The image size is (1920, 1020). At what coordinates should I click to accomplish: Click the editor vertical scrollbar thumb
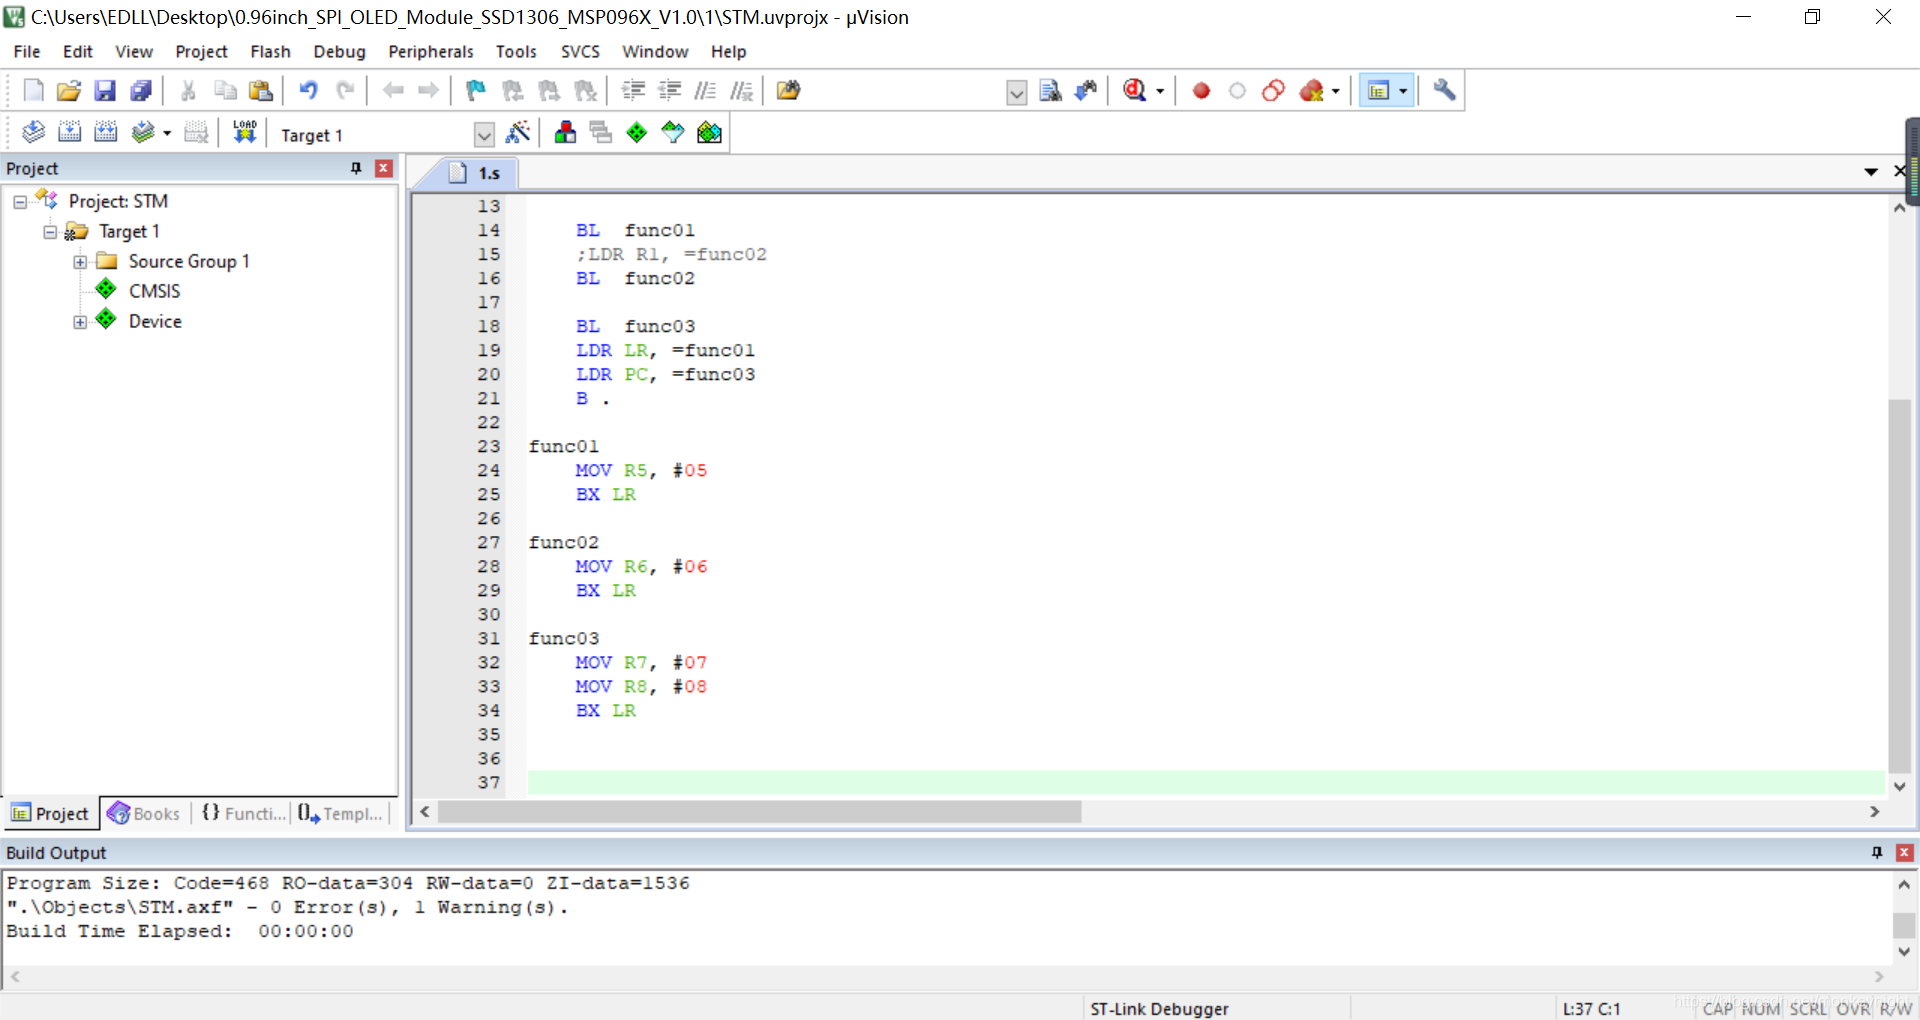[1900, 585]
